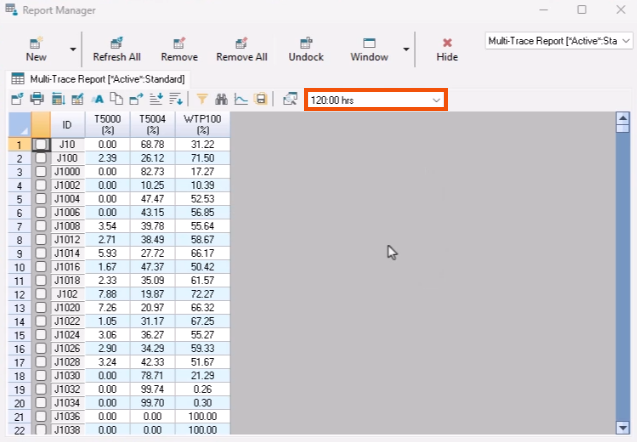The image size is (637, 442).
Task: Click the T5000 value 7.88
Action: tap(108, 294)
